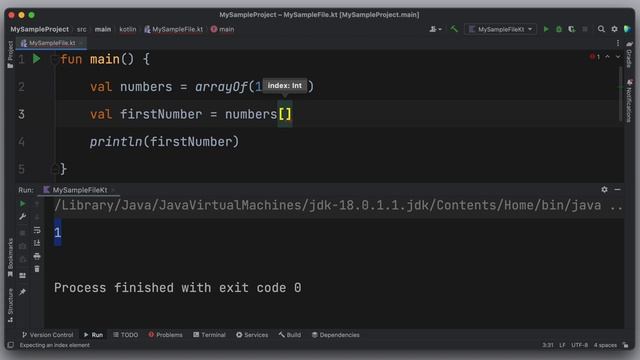Screen dimensions: 640x360
Task: Collapse main function fold marker on line 1
Action: pyautogui.click(x=54, y=60)
